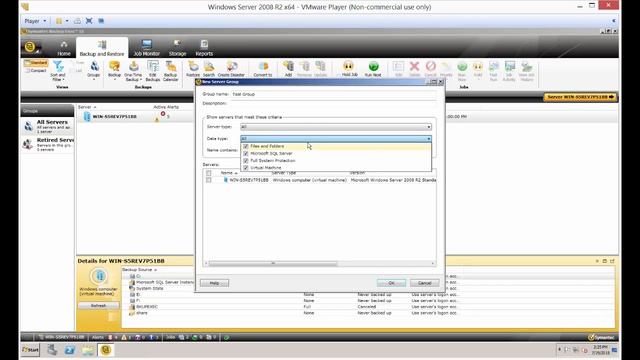Open PowerShell from the taskbar
640x360 pixels.
(70, 350)
